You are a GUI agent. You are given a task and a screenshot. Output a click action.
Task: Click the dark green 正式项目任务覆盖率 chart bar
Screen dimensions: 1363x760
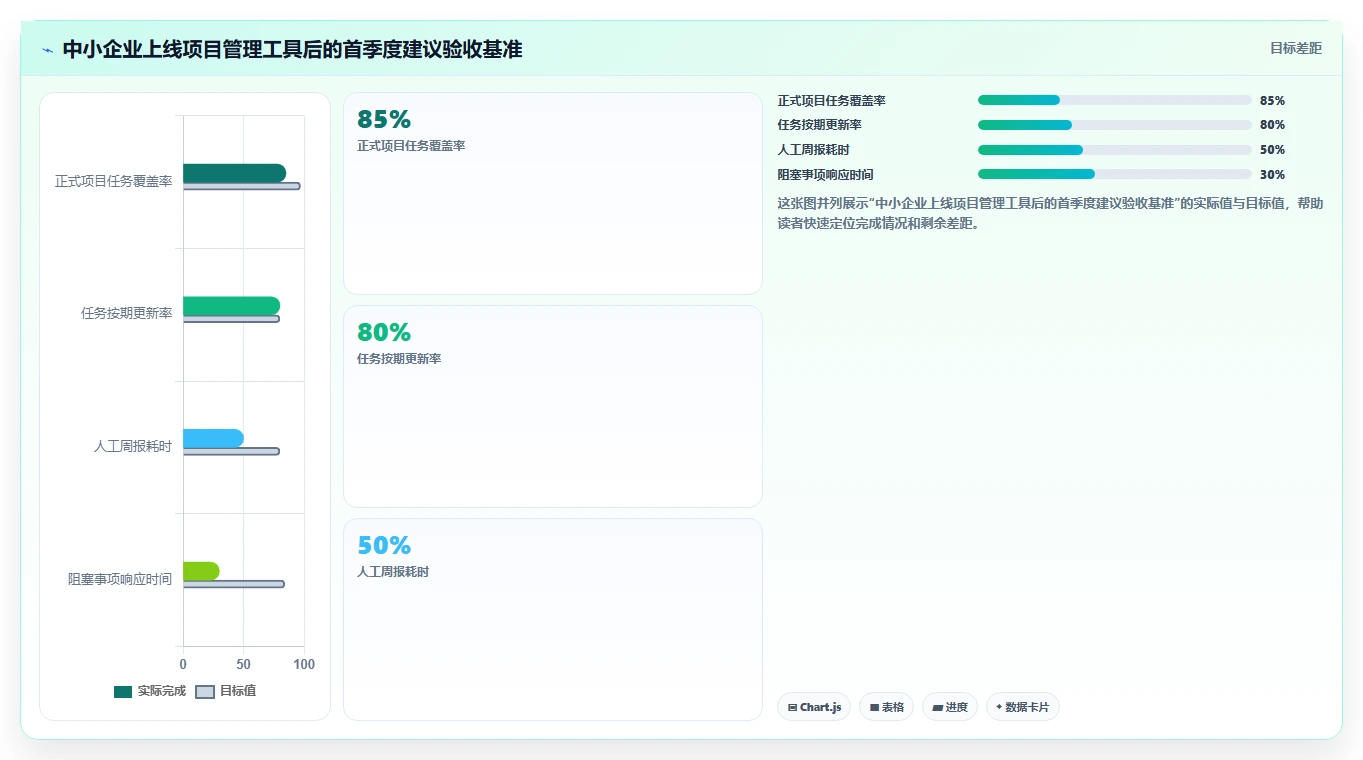(x=234, y=173)
